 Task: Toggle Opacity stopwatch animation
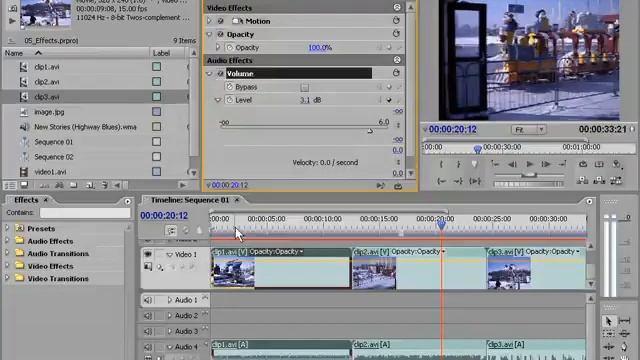pyautogui.click(x=229, y=47)
